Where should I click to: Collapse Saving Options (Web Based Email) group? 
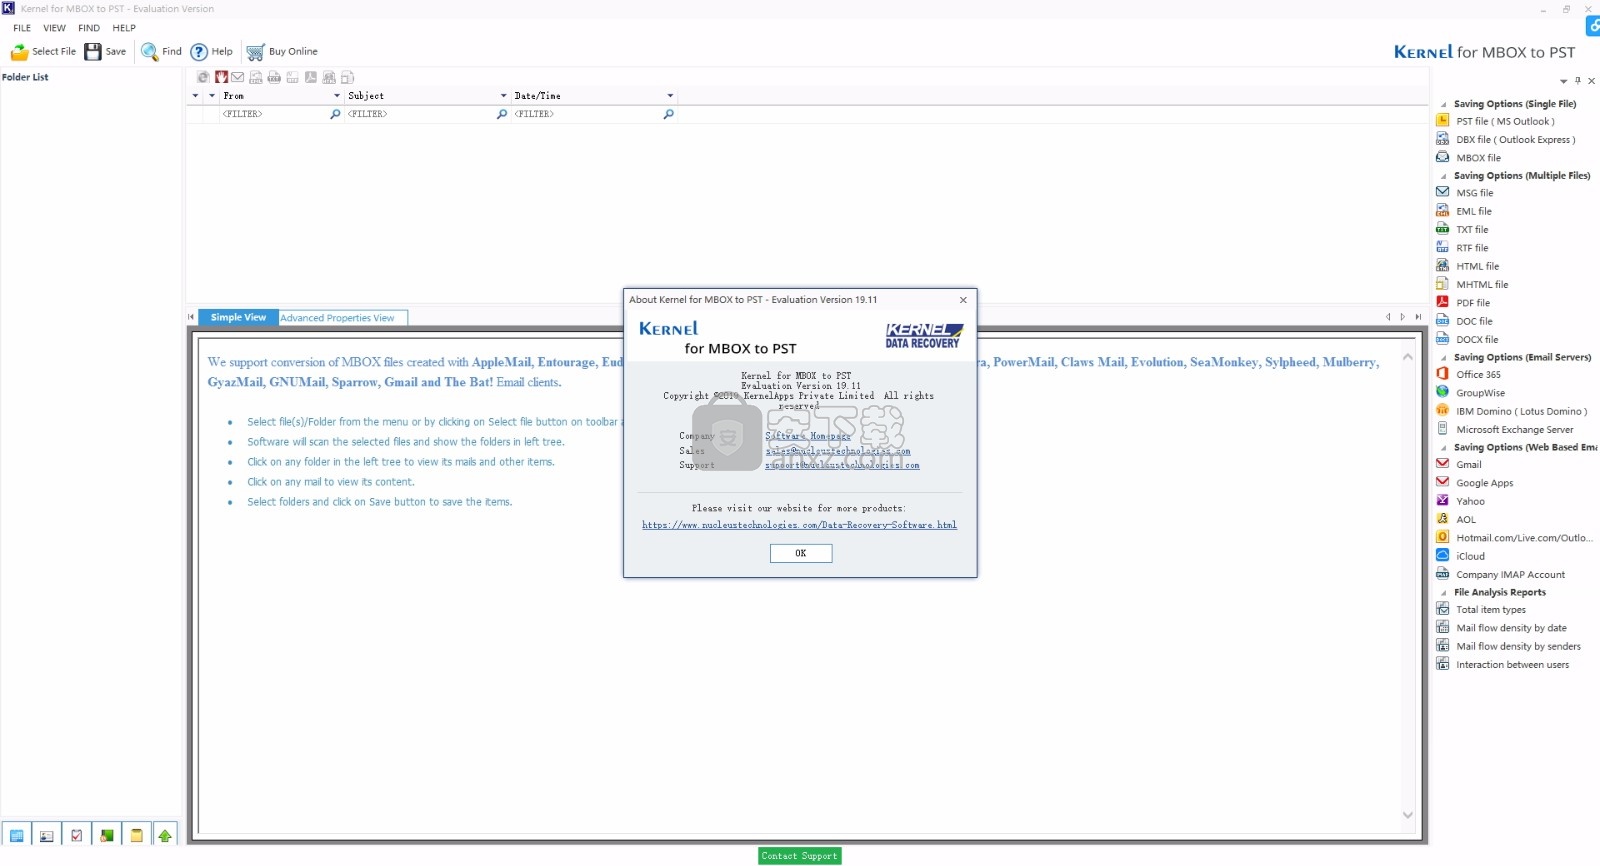click(1443, 449)
